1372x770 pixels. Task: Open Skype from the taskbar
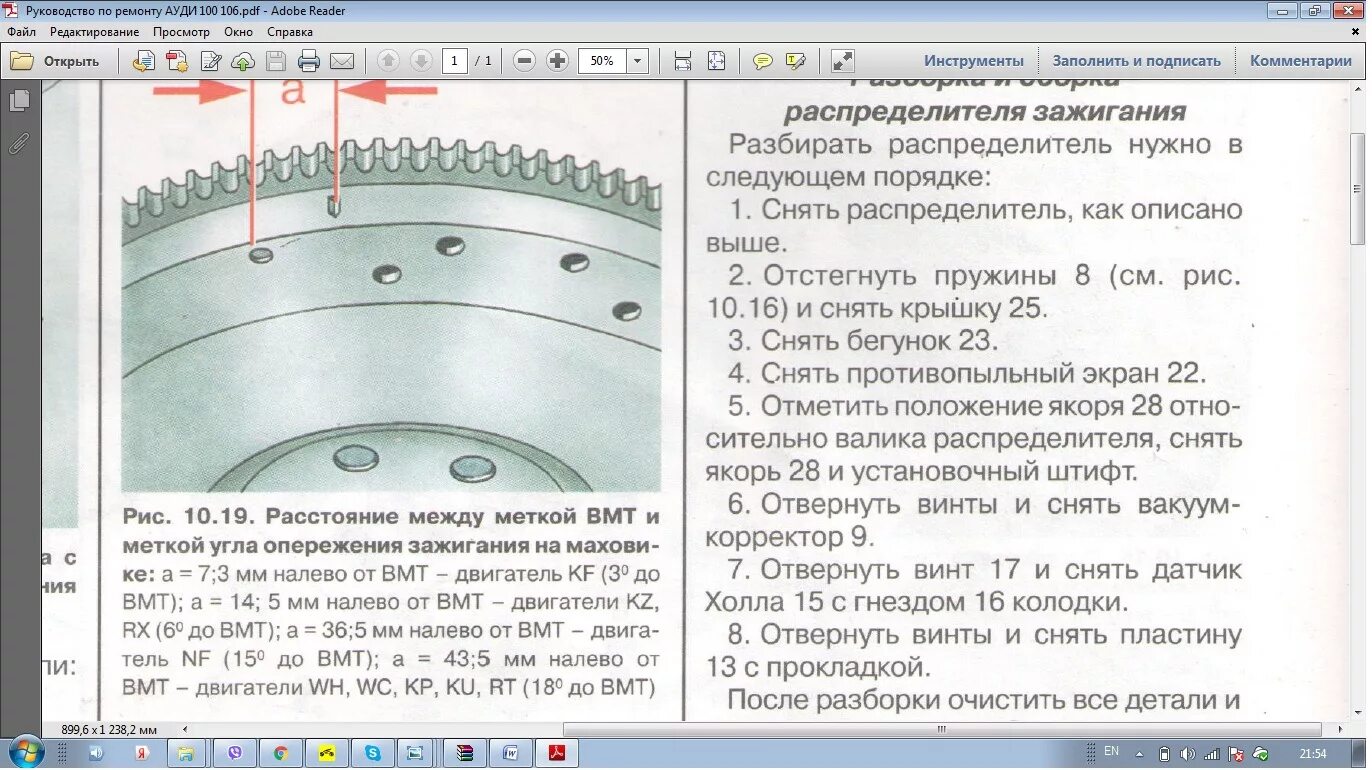coord(373,753)
